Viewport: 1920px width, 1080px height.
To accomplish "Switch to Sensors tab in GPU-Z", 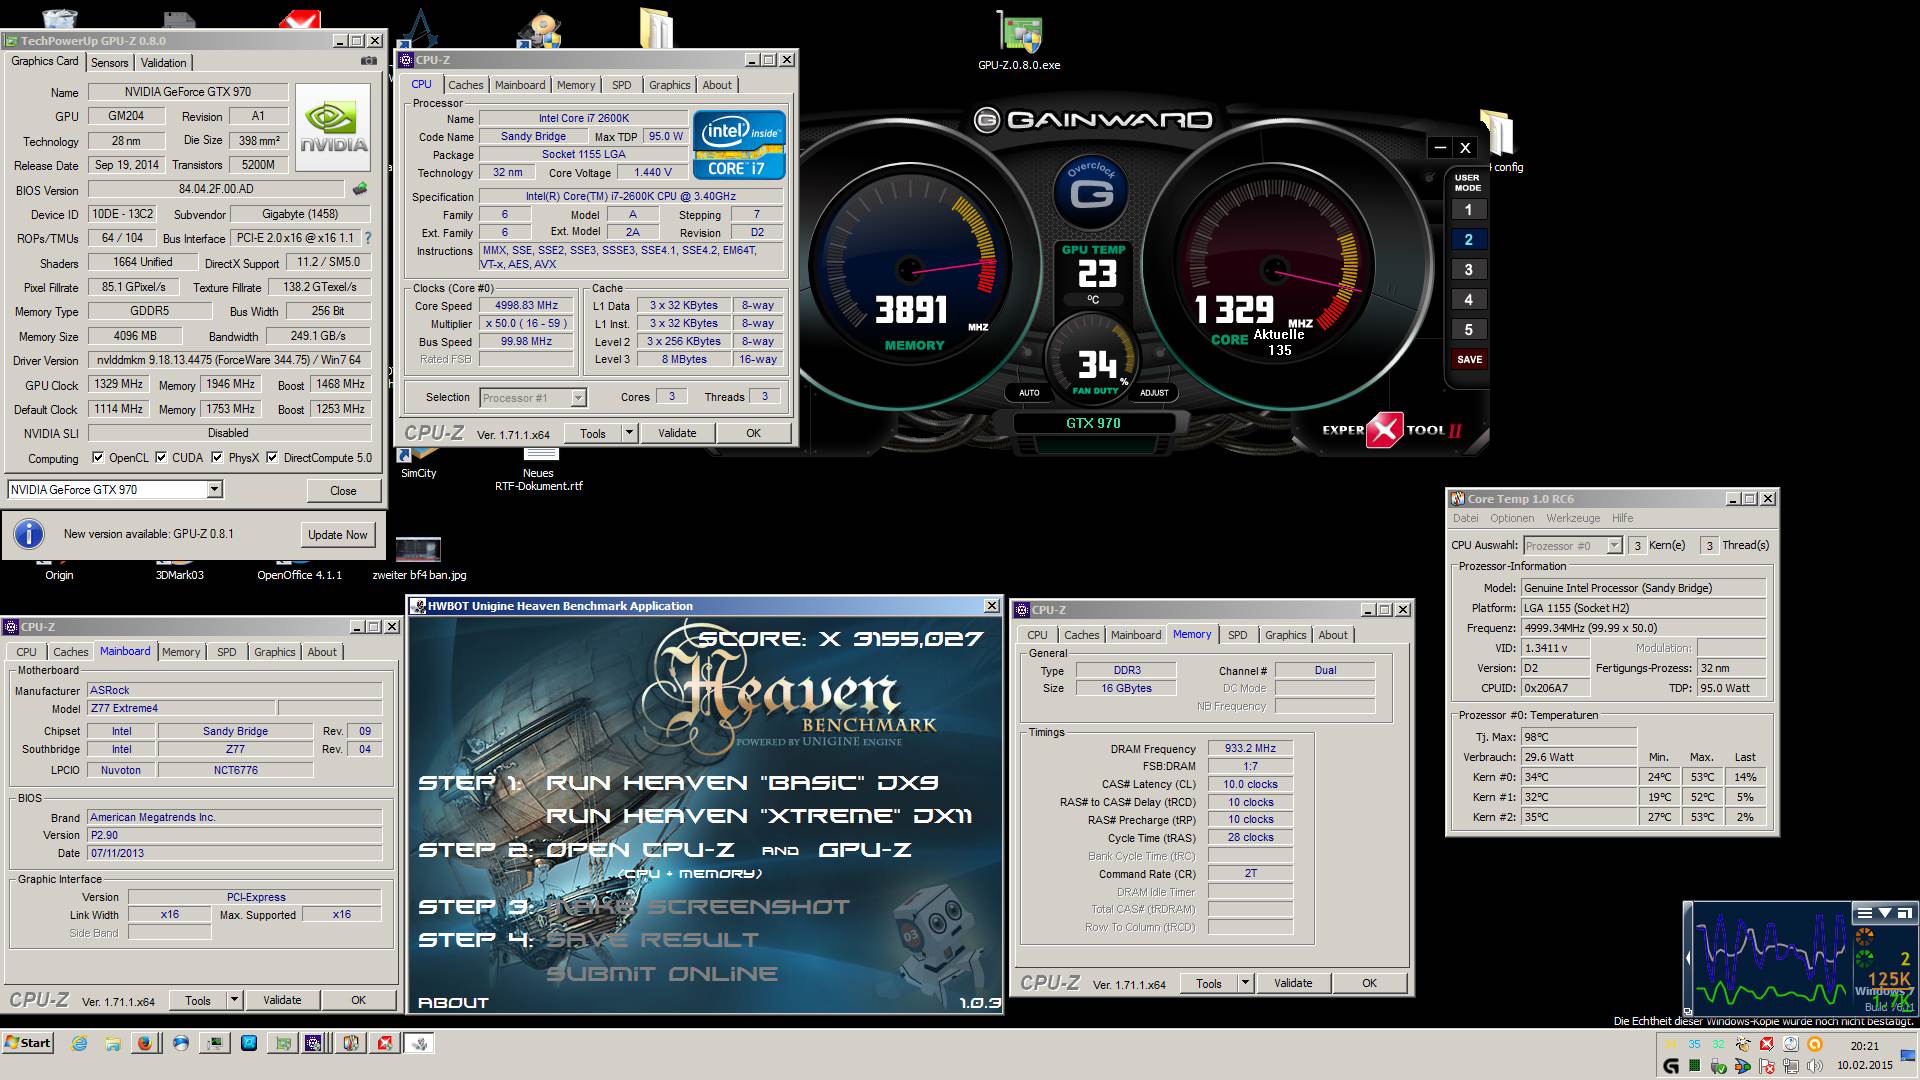I will click(x=110, y=62).
